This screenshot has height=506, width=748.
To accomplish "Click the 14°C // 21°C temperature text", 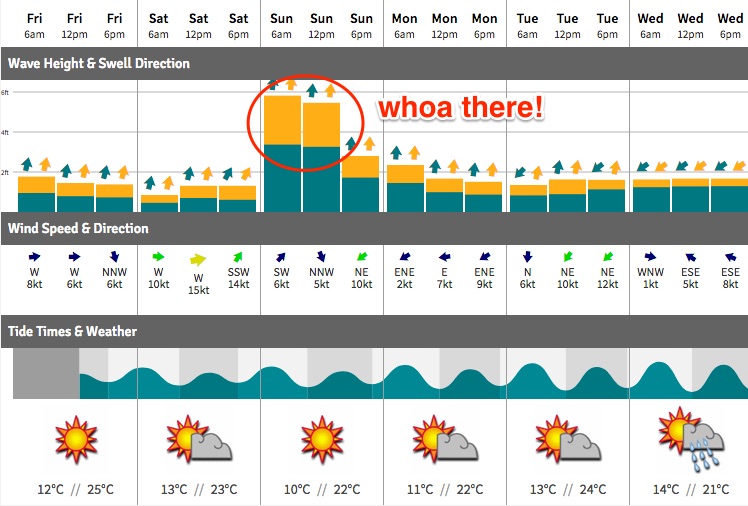I will tap(691, 489).
